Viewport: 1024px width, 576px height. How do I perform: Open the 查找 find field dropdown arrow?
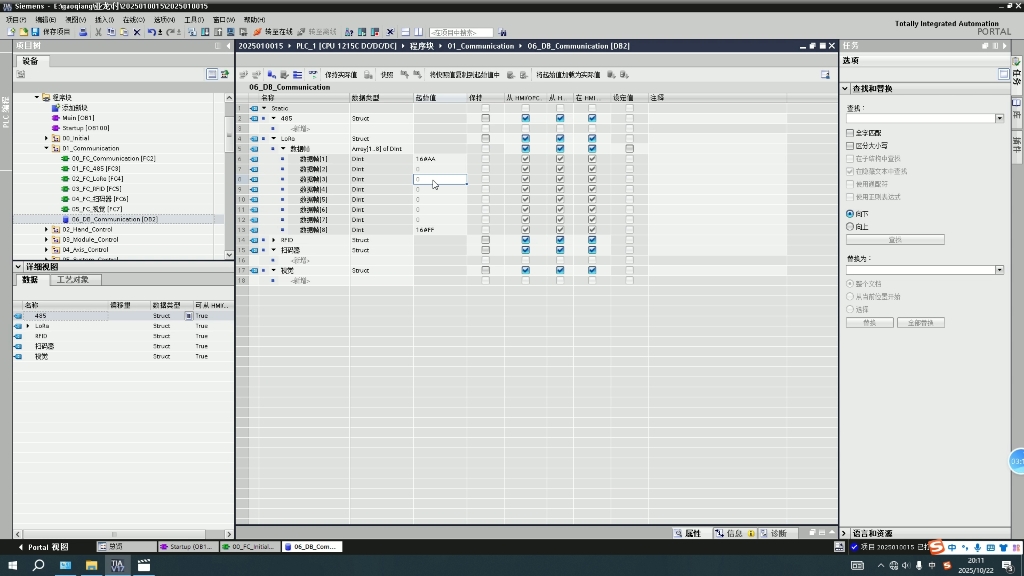tap(999, 118)
